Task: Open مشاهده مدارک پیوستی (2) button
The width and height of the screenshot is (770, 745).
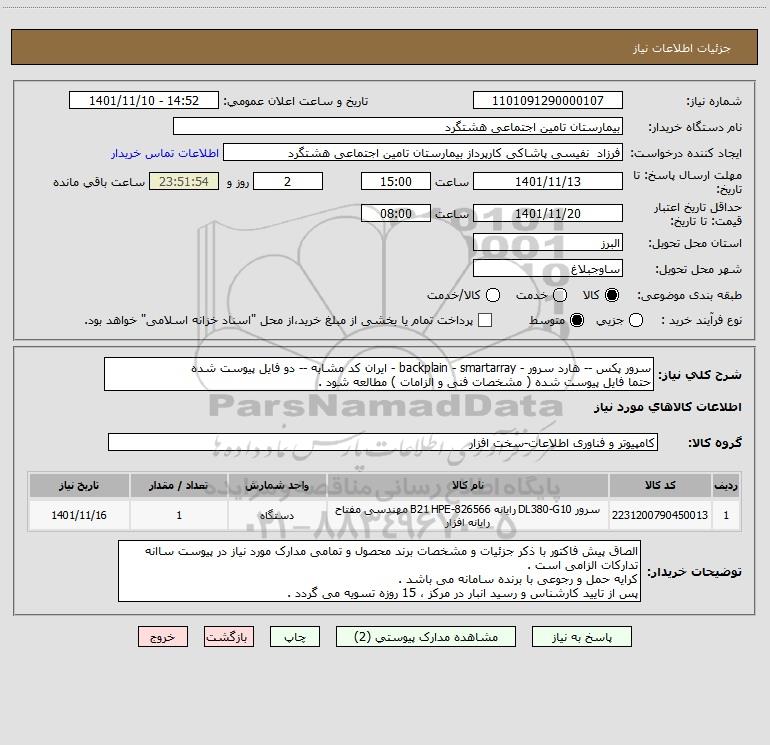Action: [426, 637]
